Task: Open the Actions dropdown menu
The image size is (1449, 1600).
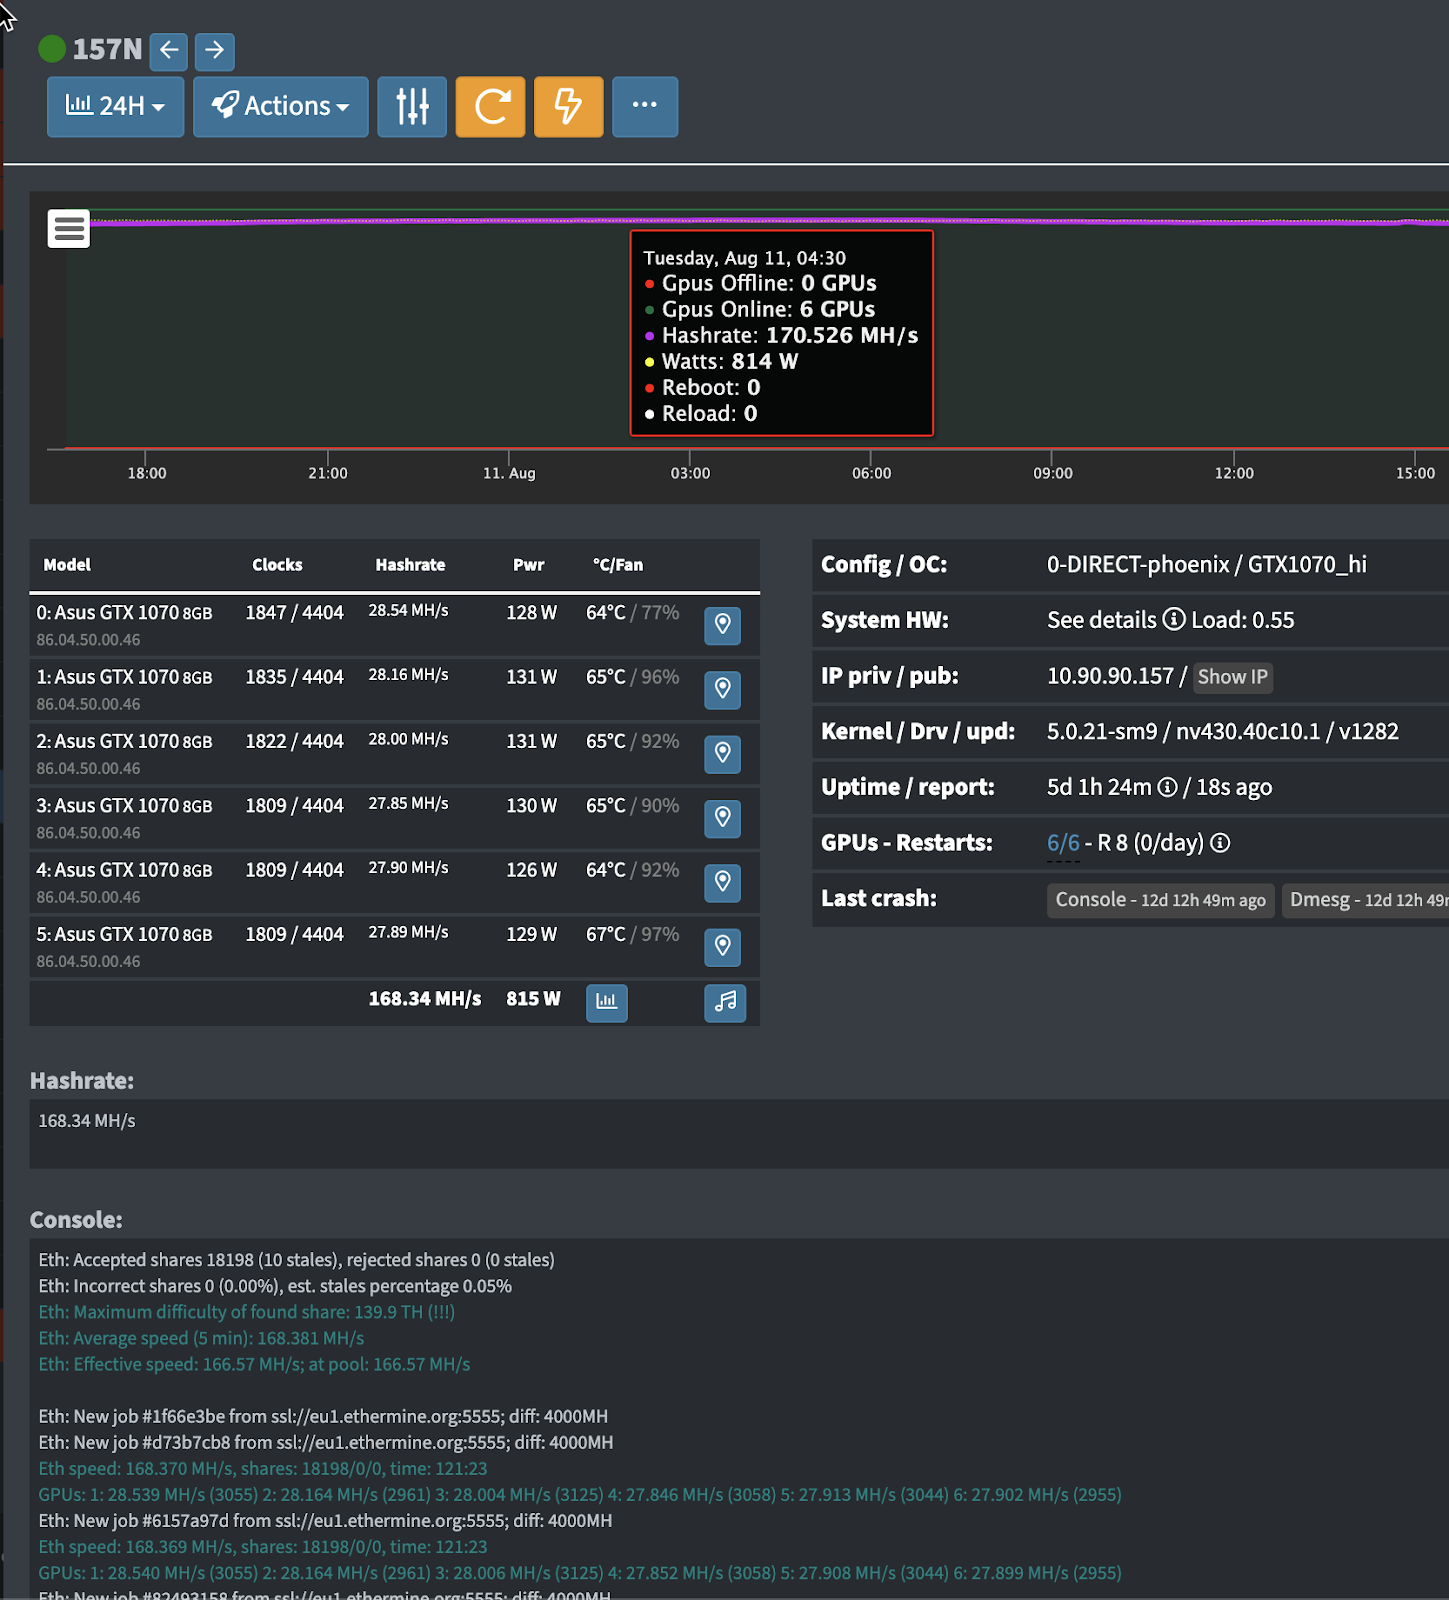Action: click(x=280, y=106)
